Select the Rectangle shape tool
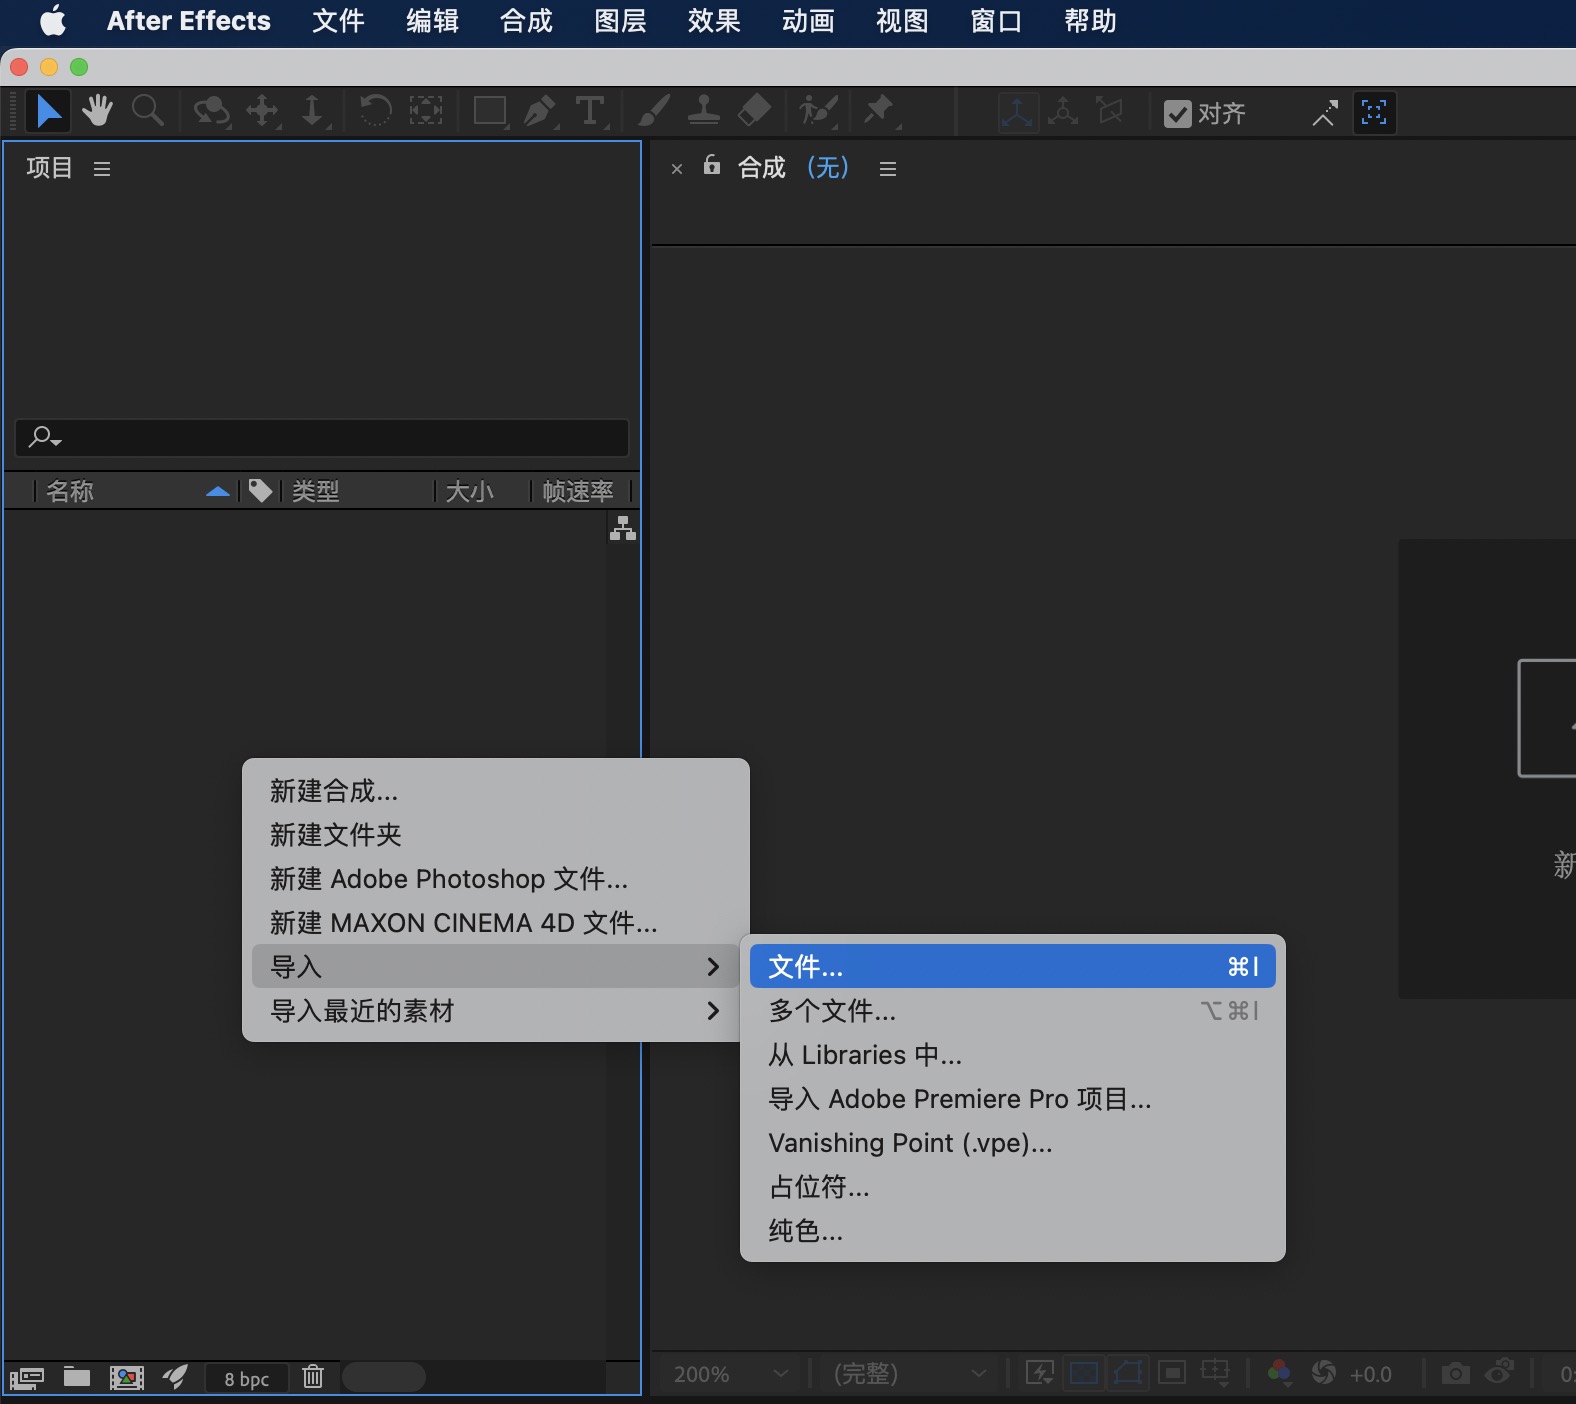Image resolution: width=1576 pixels, height=1404 pixels. point(490,111)
